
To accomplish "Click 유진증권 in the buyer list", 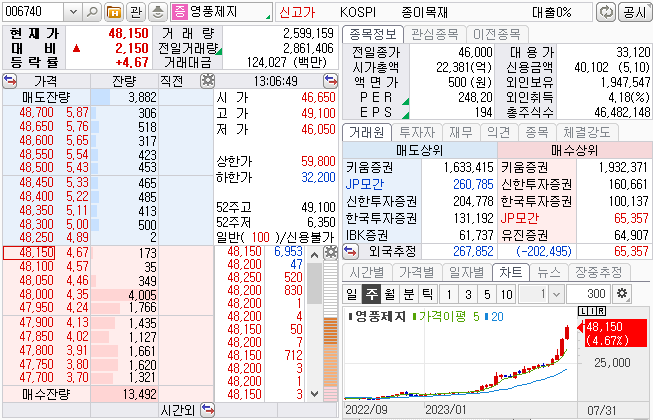I will coord(524,235).
